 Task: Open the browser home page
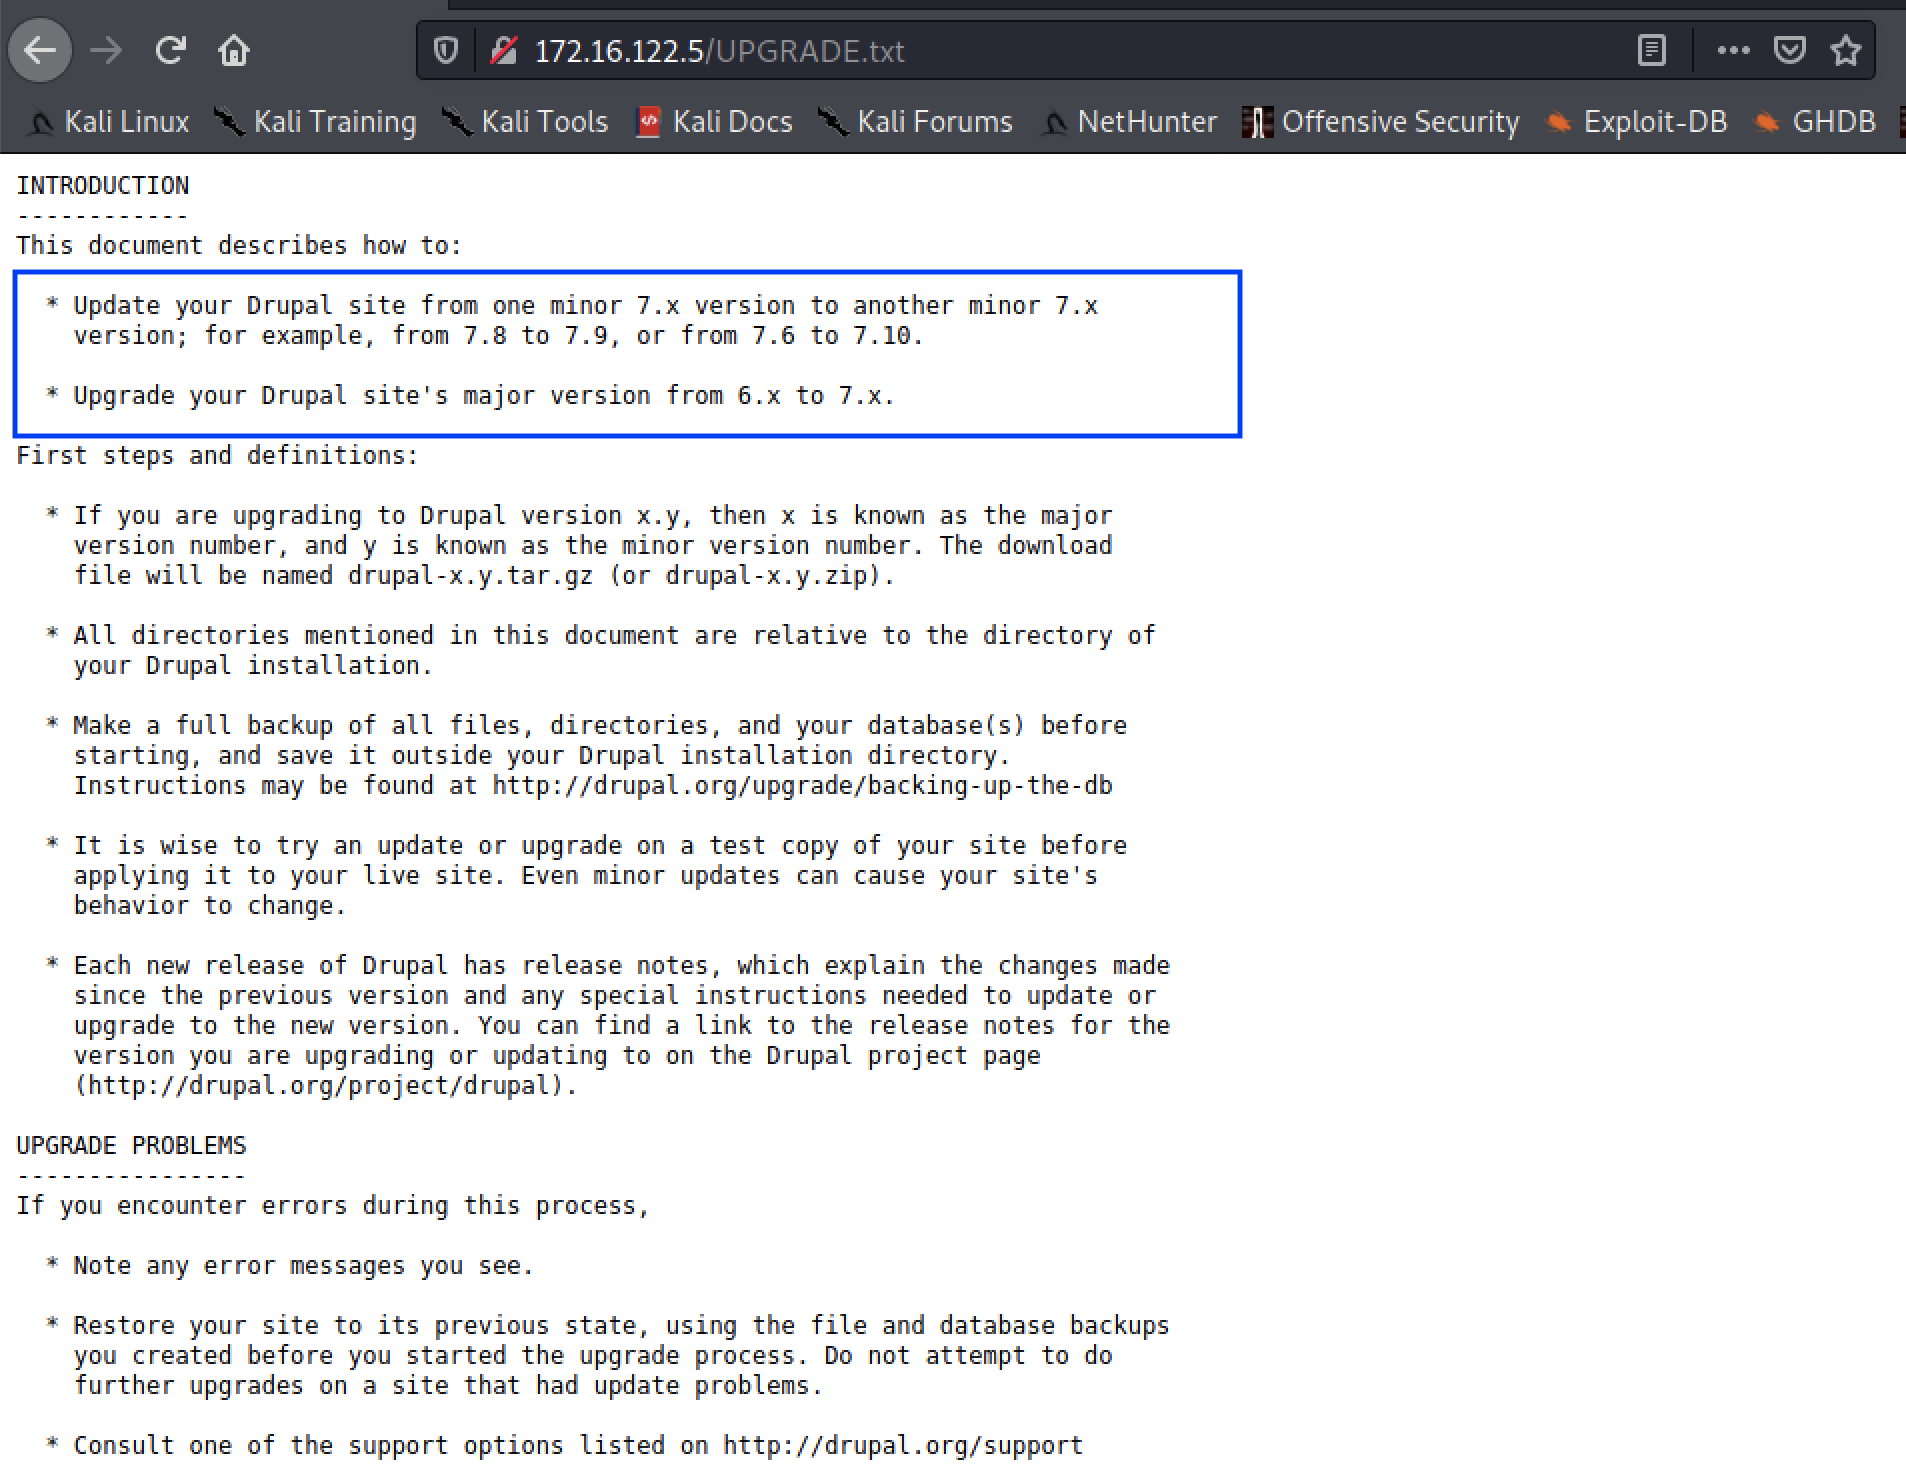click(x=234, y=50)
